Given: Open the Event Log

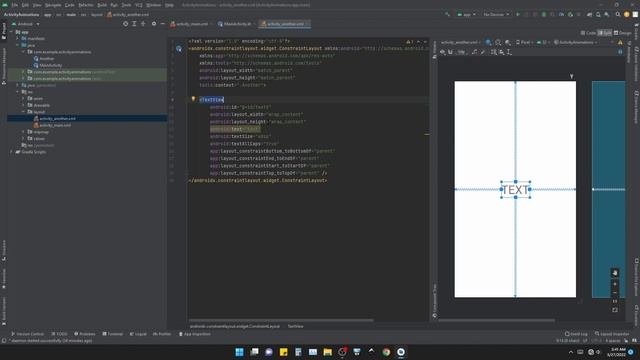Looking at the screenshot, I should coord(576,334).
